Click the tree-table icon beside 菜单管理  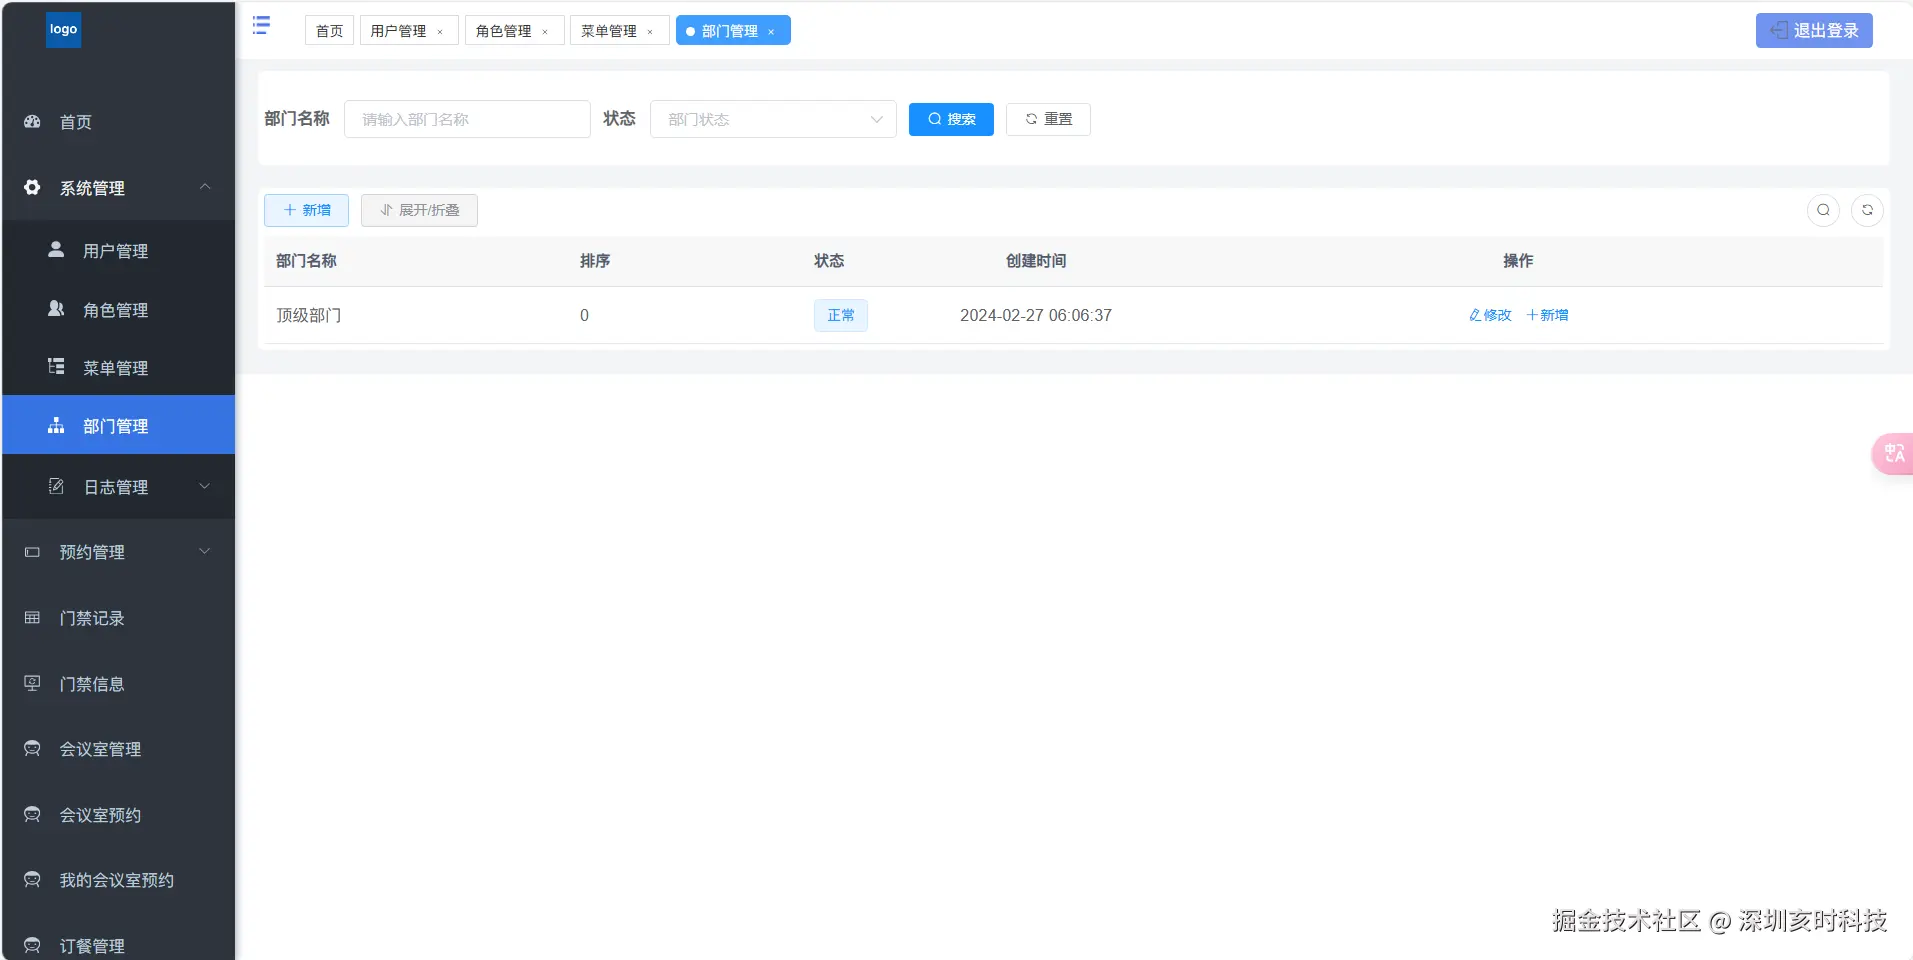(x=56, y=367)
